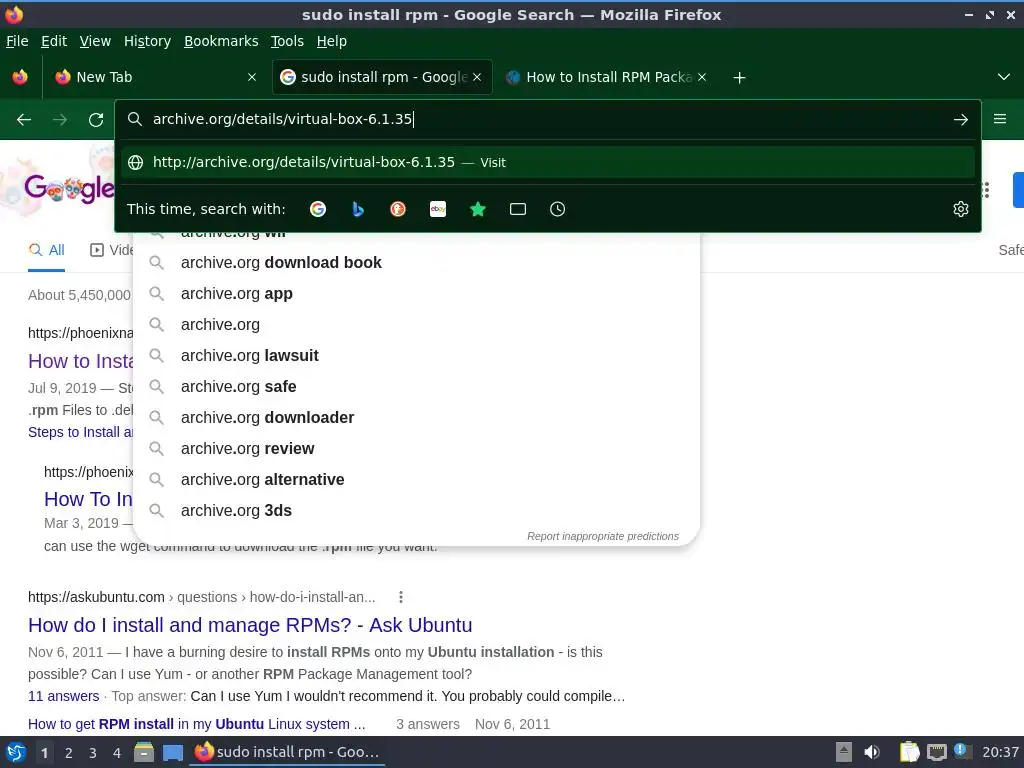Screen dimensions: 1024x768
Task: Choose suggestion archive.org alternative
Action: (417, 479)
